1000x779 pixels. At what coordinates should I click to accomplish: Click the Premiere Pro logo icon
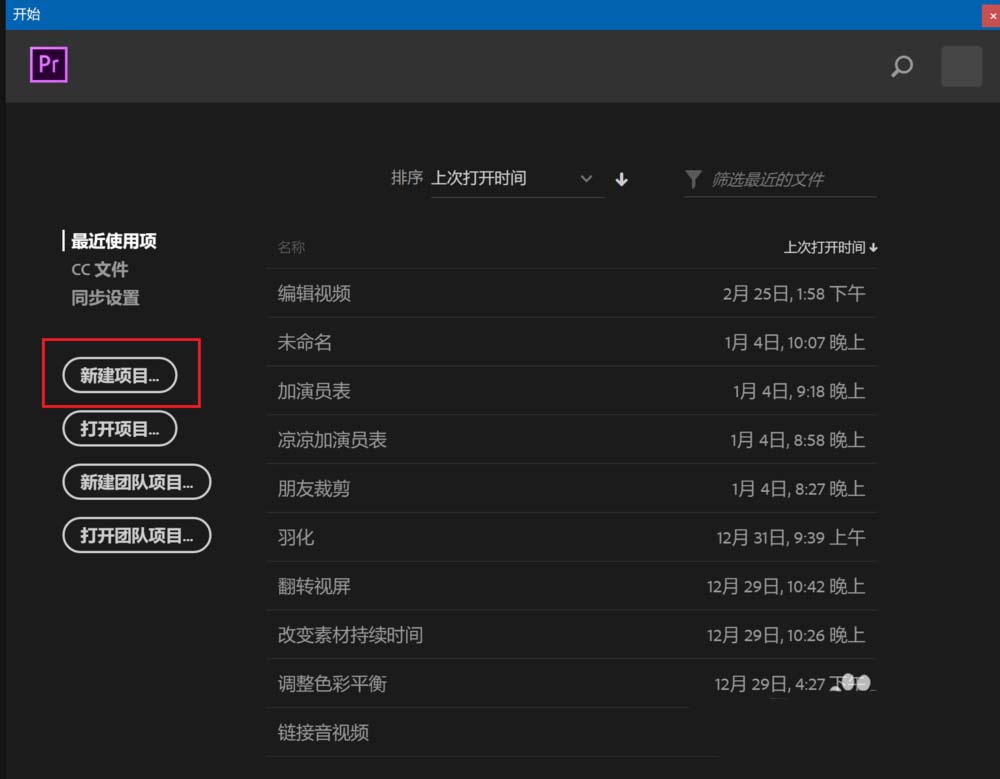click(47, 64)
